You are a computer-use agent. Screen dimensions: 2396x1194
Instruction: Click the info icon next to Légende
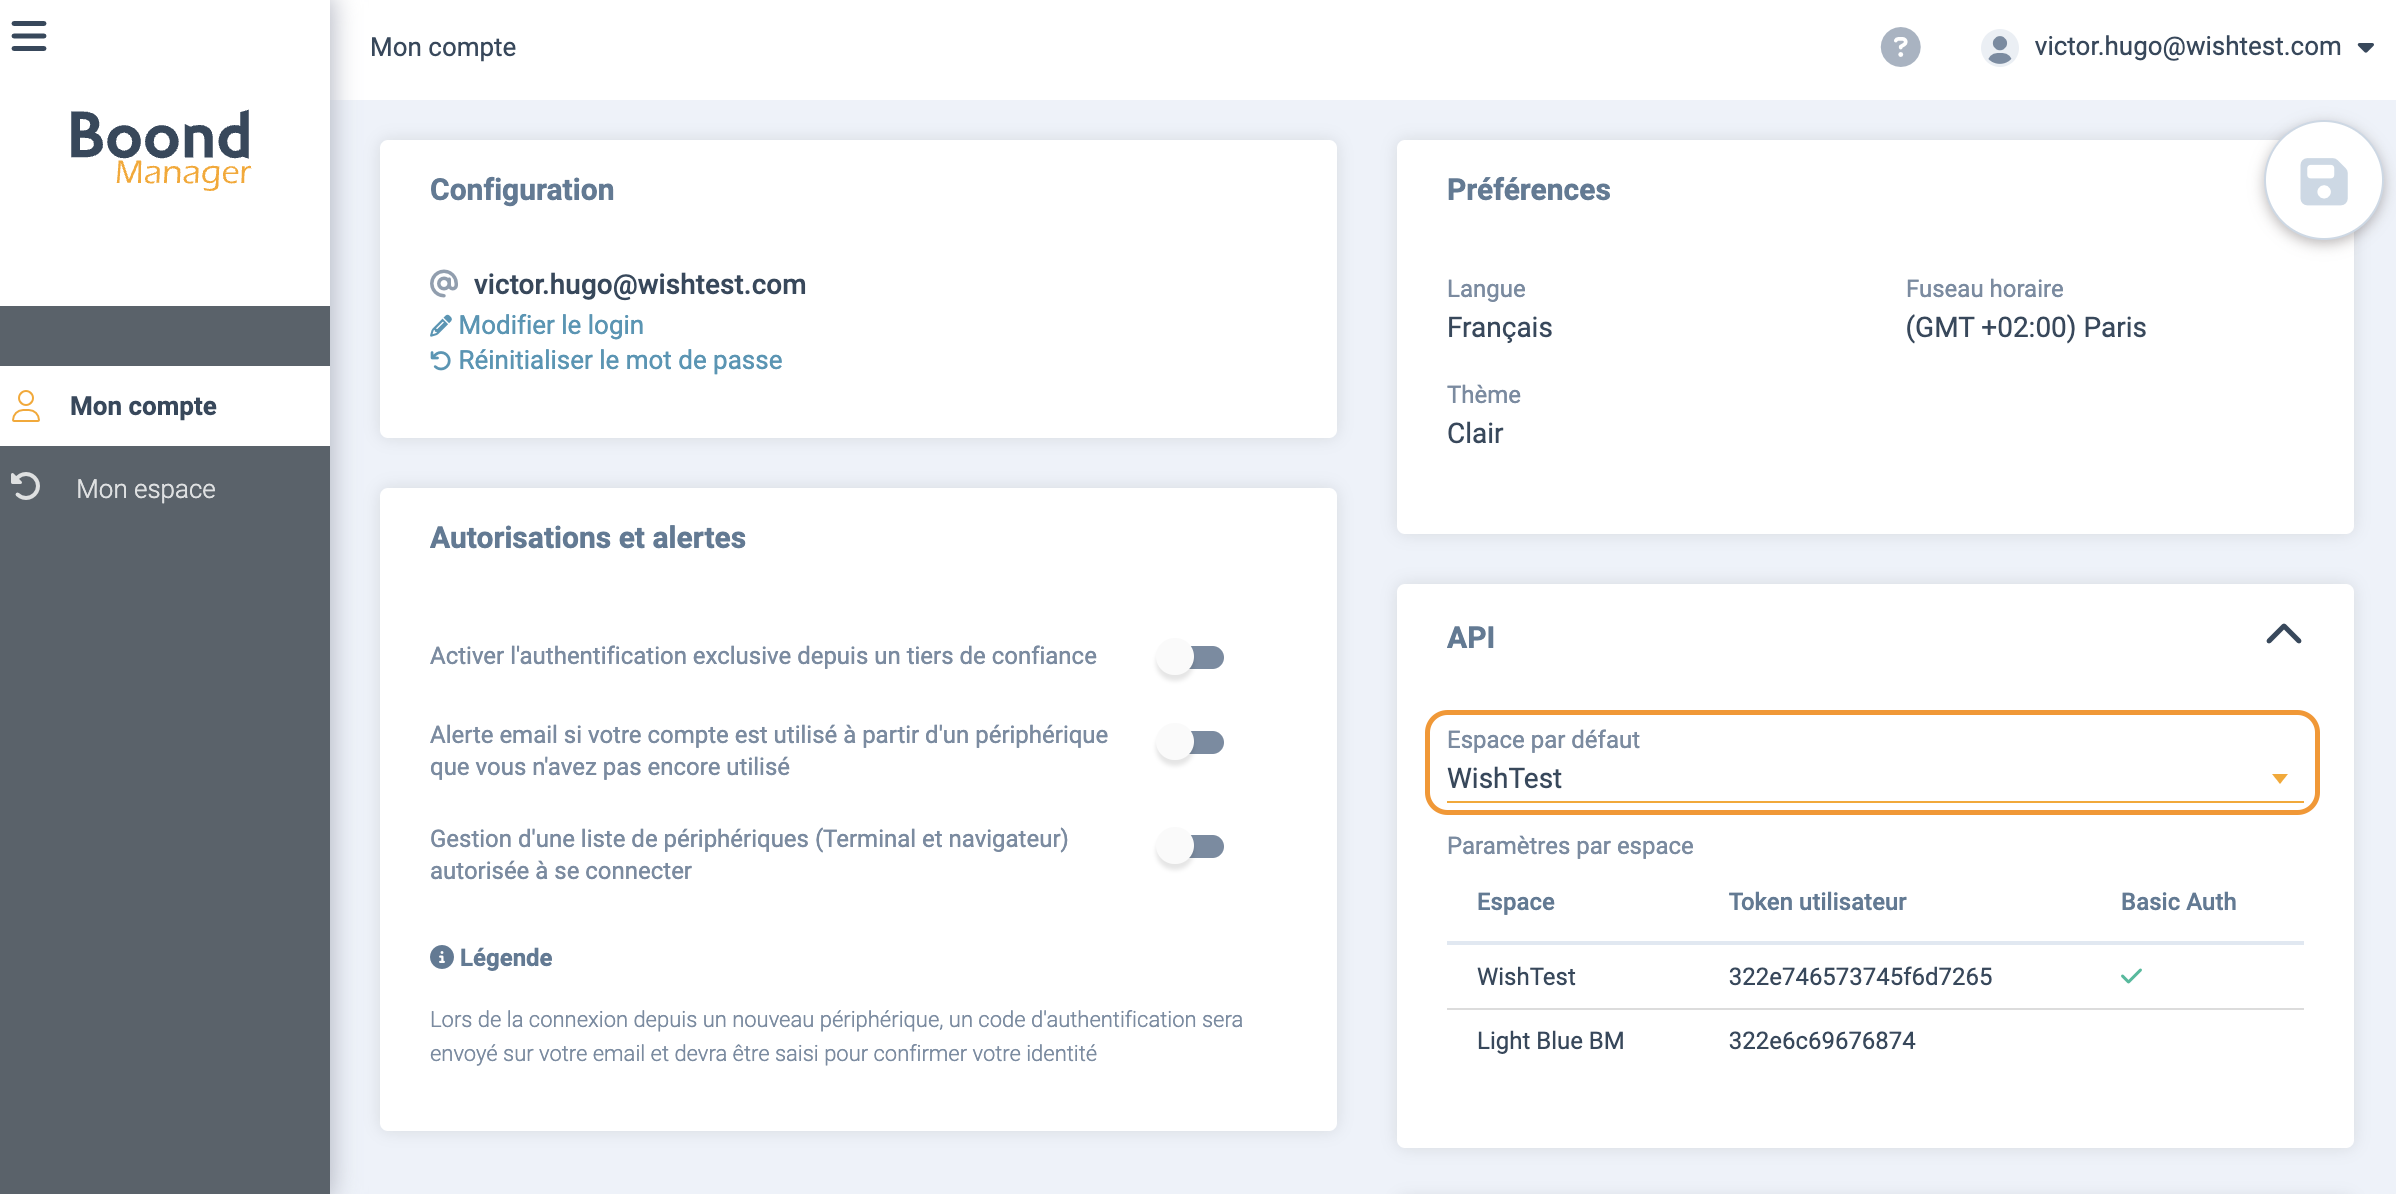coord(441,957)
